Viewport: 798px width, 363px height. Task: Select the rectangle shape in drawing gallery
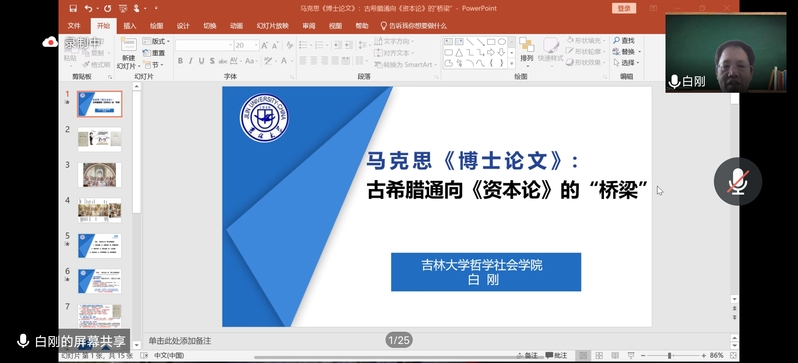click(x=491, y=42)
